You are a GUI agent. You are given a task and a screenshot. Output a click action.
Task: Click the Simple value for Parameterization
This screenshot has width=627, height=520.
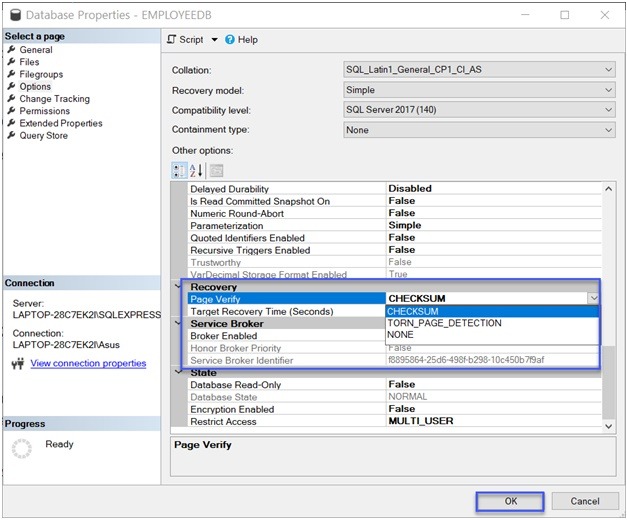click(405, 225)
